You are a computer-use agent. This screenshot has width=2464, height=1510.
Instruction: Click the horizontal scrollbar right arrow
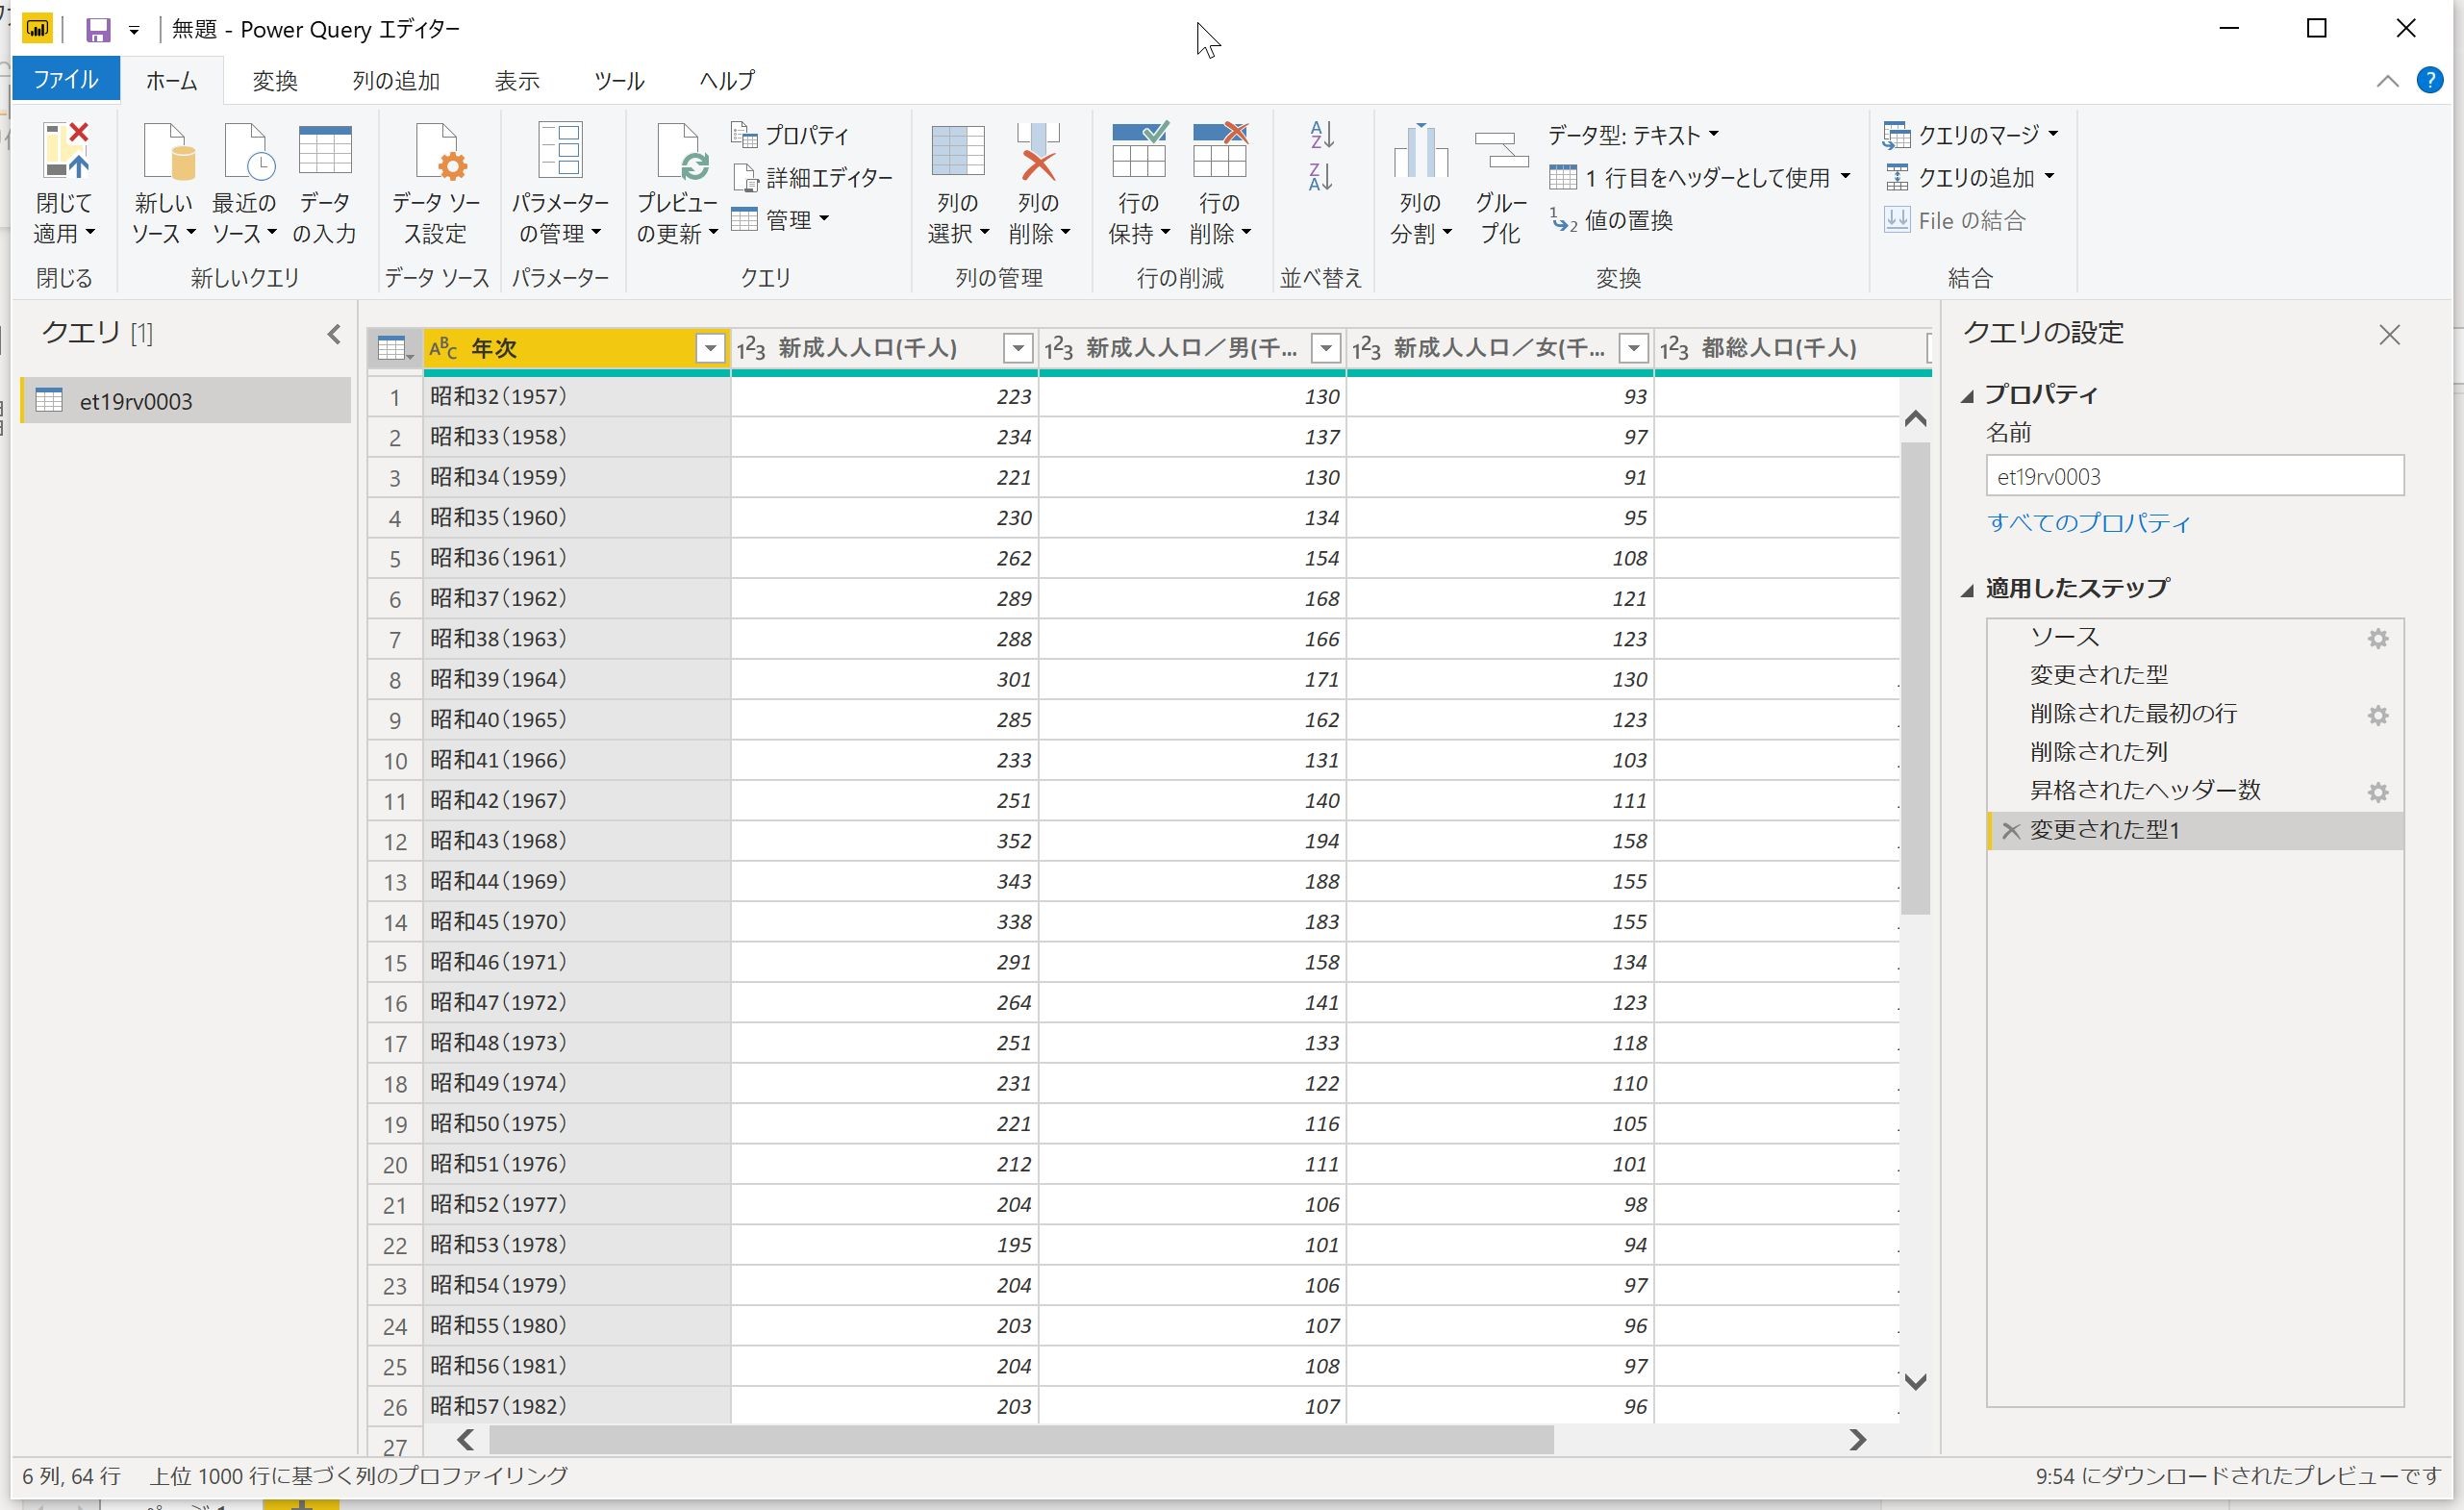[1858, 1441]
